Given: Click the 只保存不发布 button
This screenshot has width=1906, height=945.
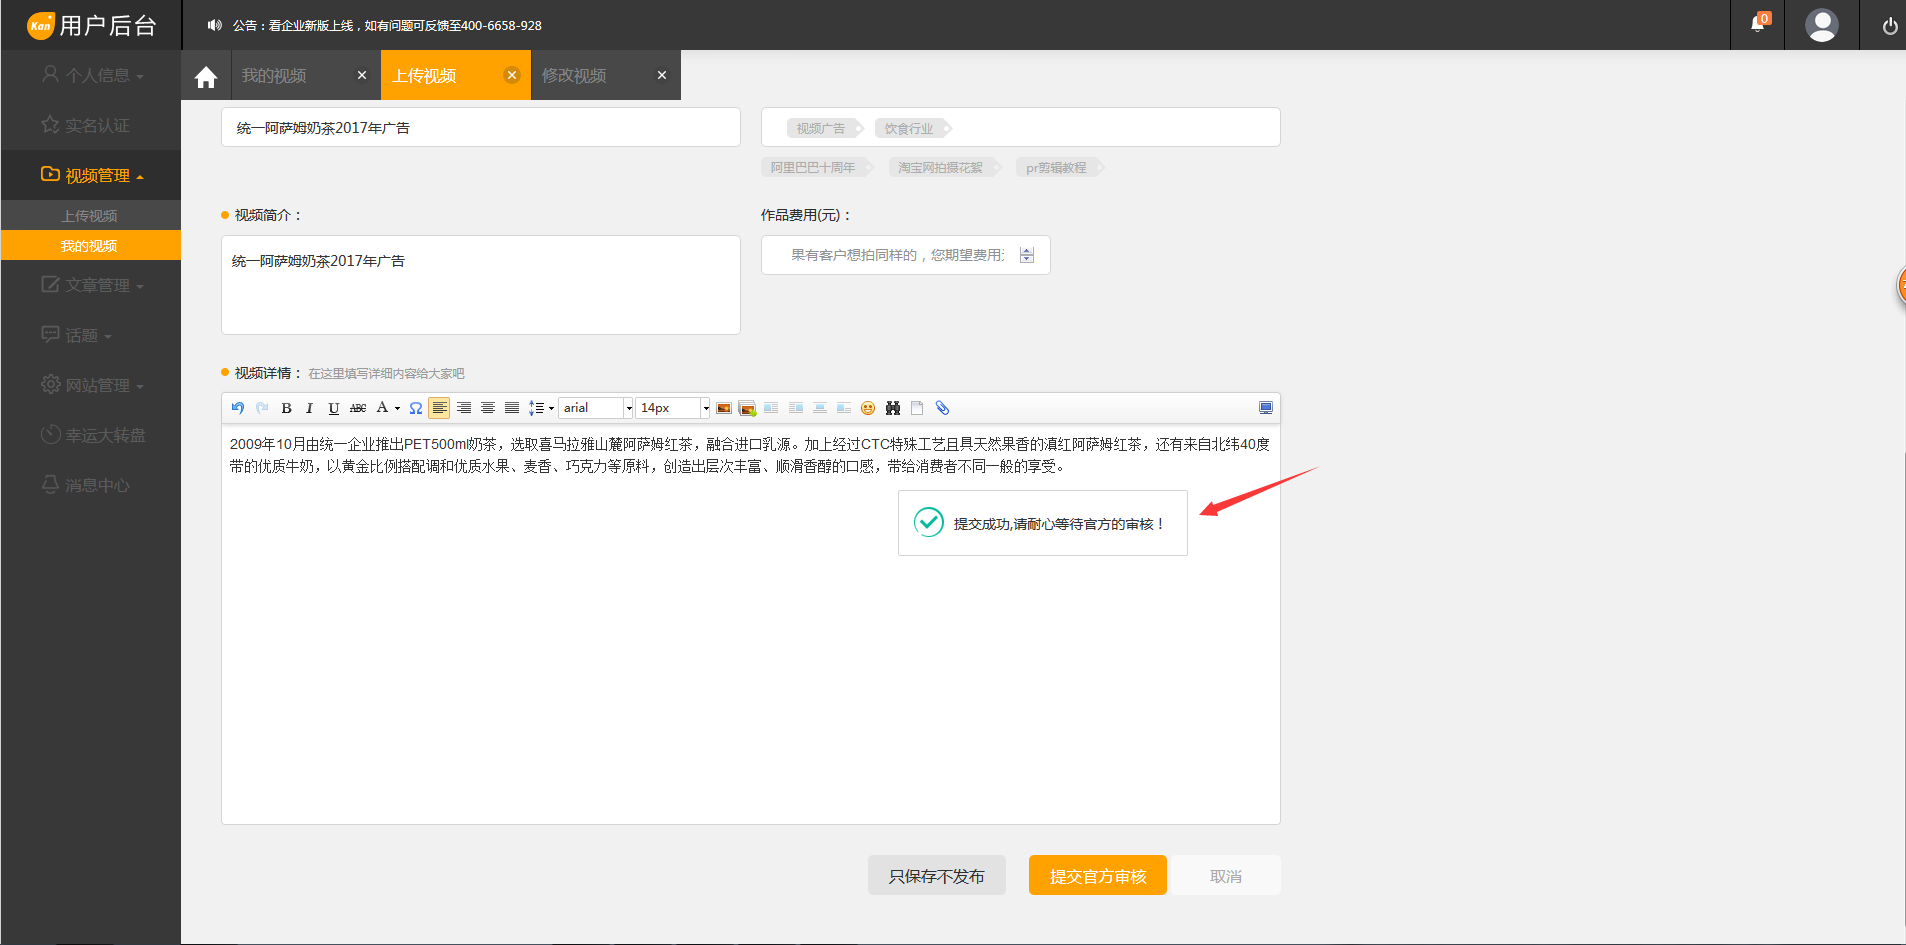Looking at the screenshot, I should click(x=936, y=876).
